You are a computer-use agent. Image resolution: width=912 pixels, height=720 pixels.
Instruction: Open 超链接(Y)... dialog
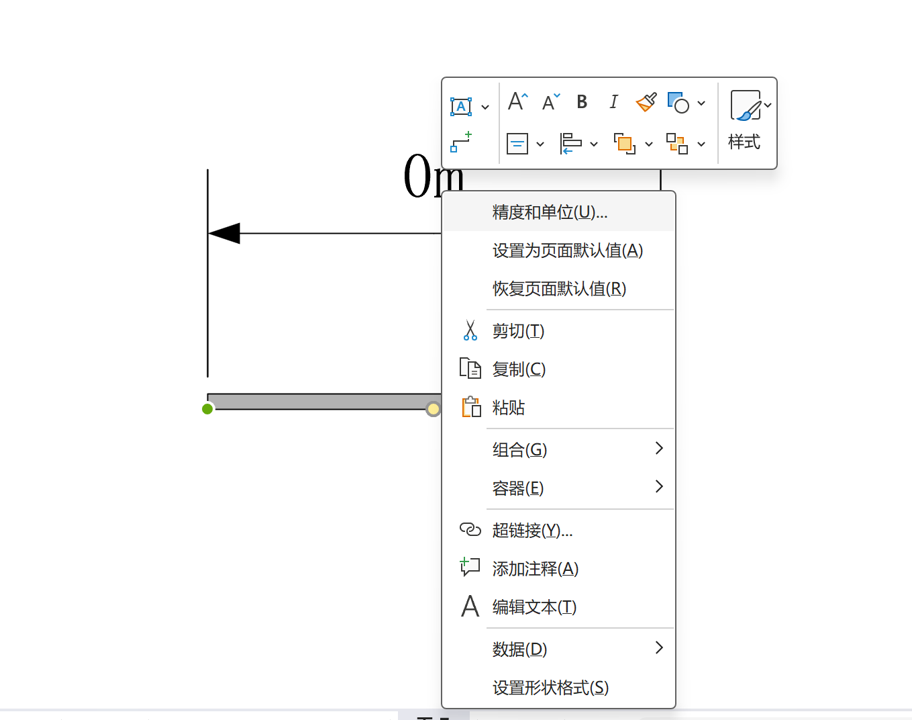pyautogui.click(x=558, y=530)
